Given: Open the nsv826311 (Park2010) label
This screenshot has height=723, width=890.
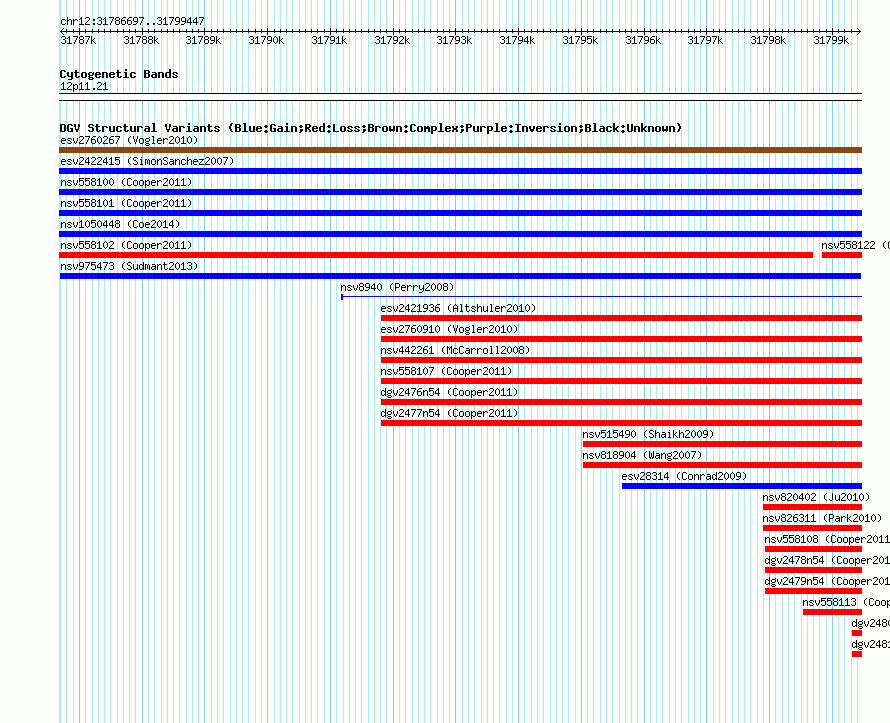Looking at the screenshot, I should (x=822, y=518).
